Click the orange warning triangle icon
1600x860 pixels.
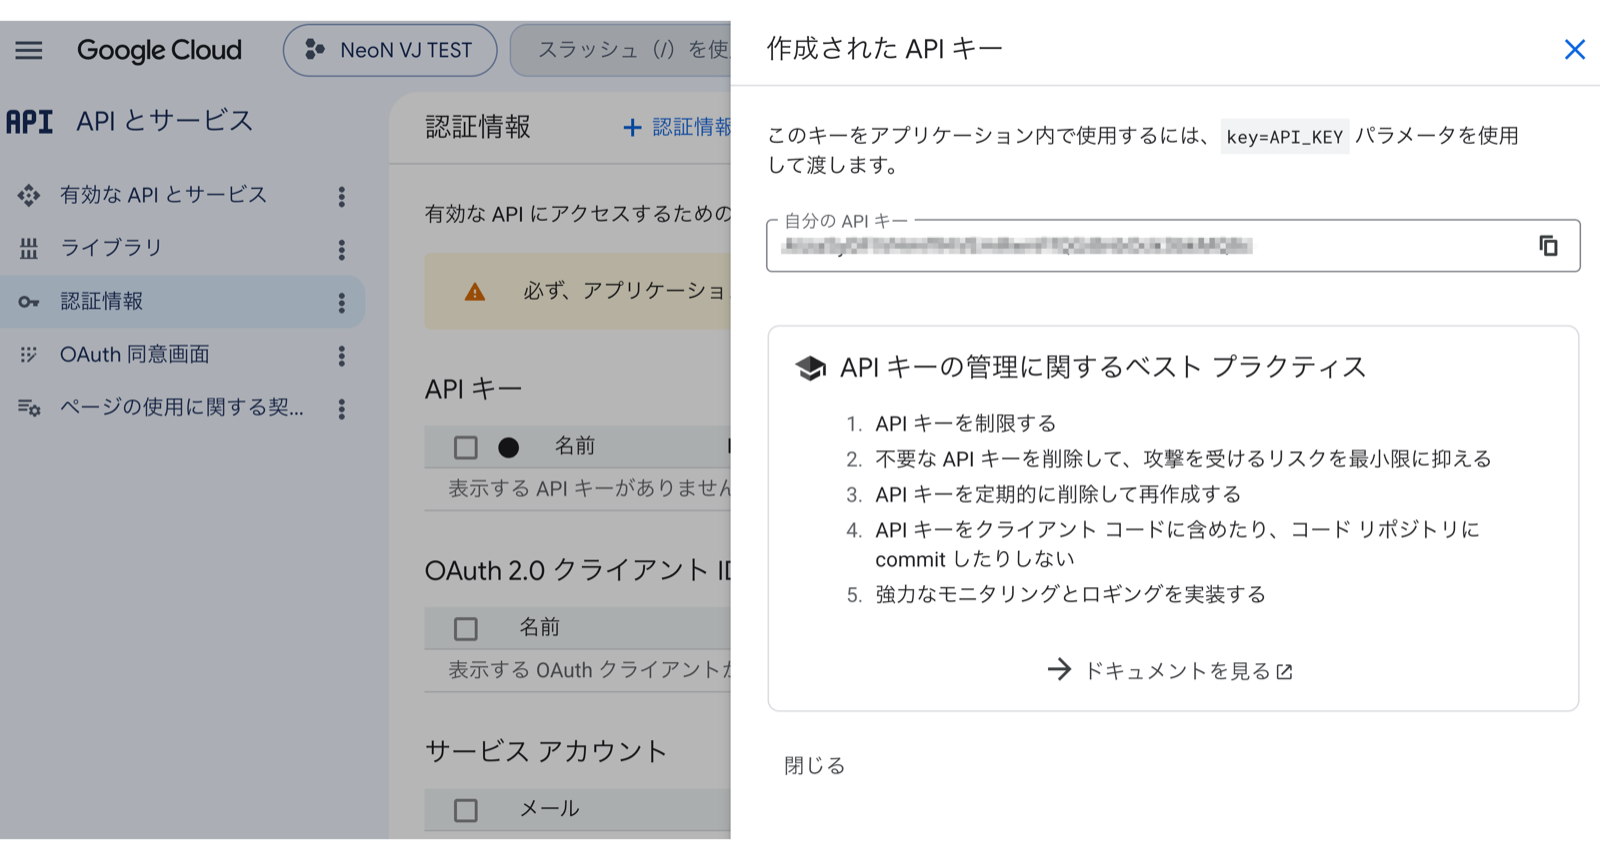[475, 292]
